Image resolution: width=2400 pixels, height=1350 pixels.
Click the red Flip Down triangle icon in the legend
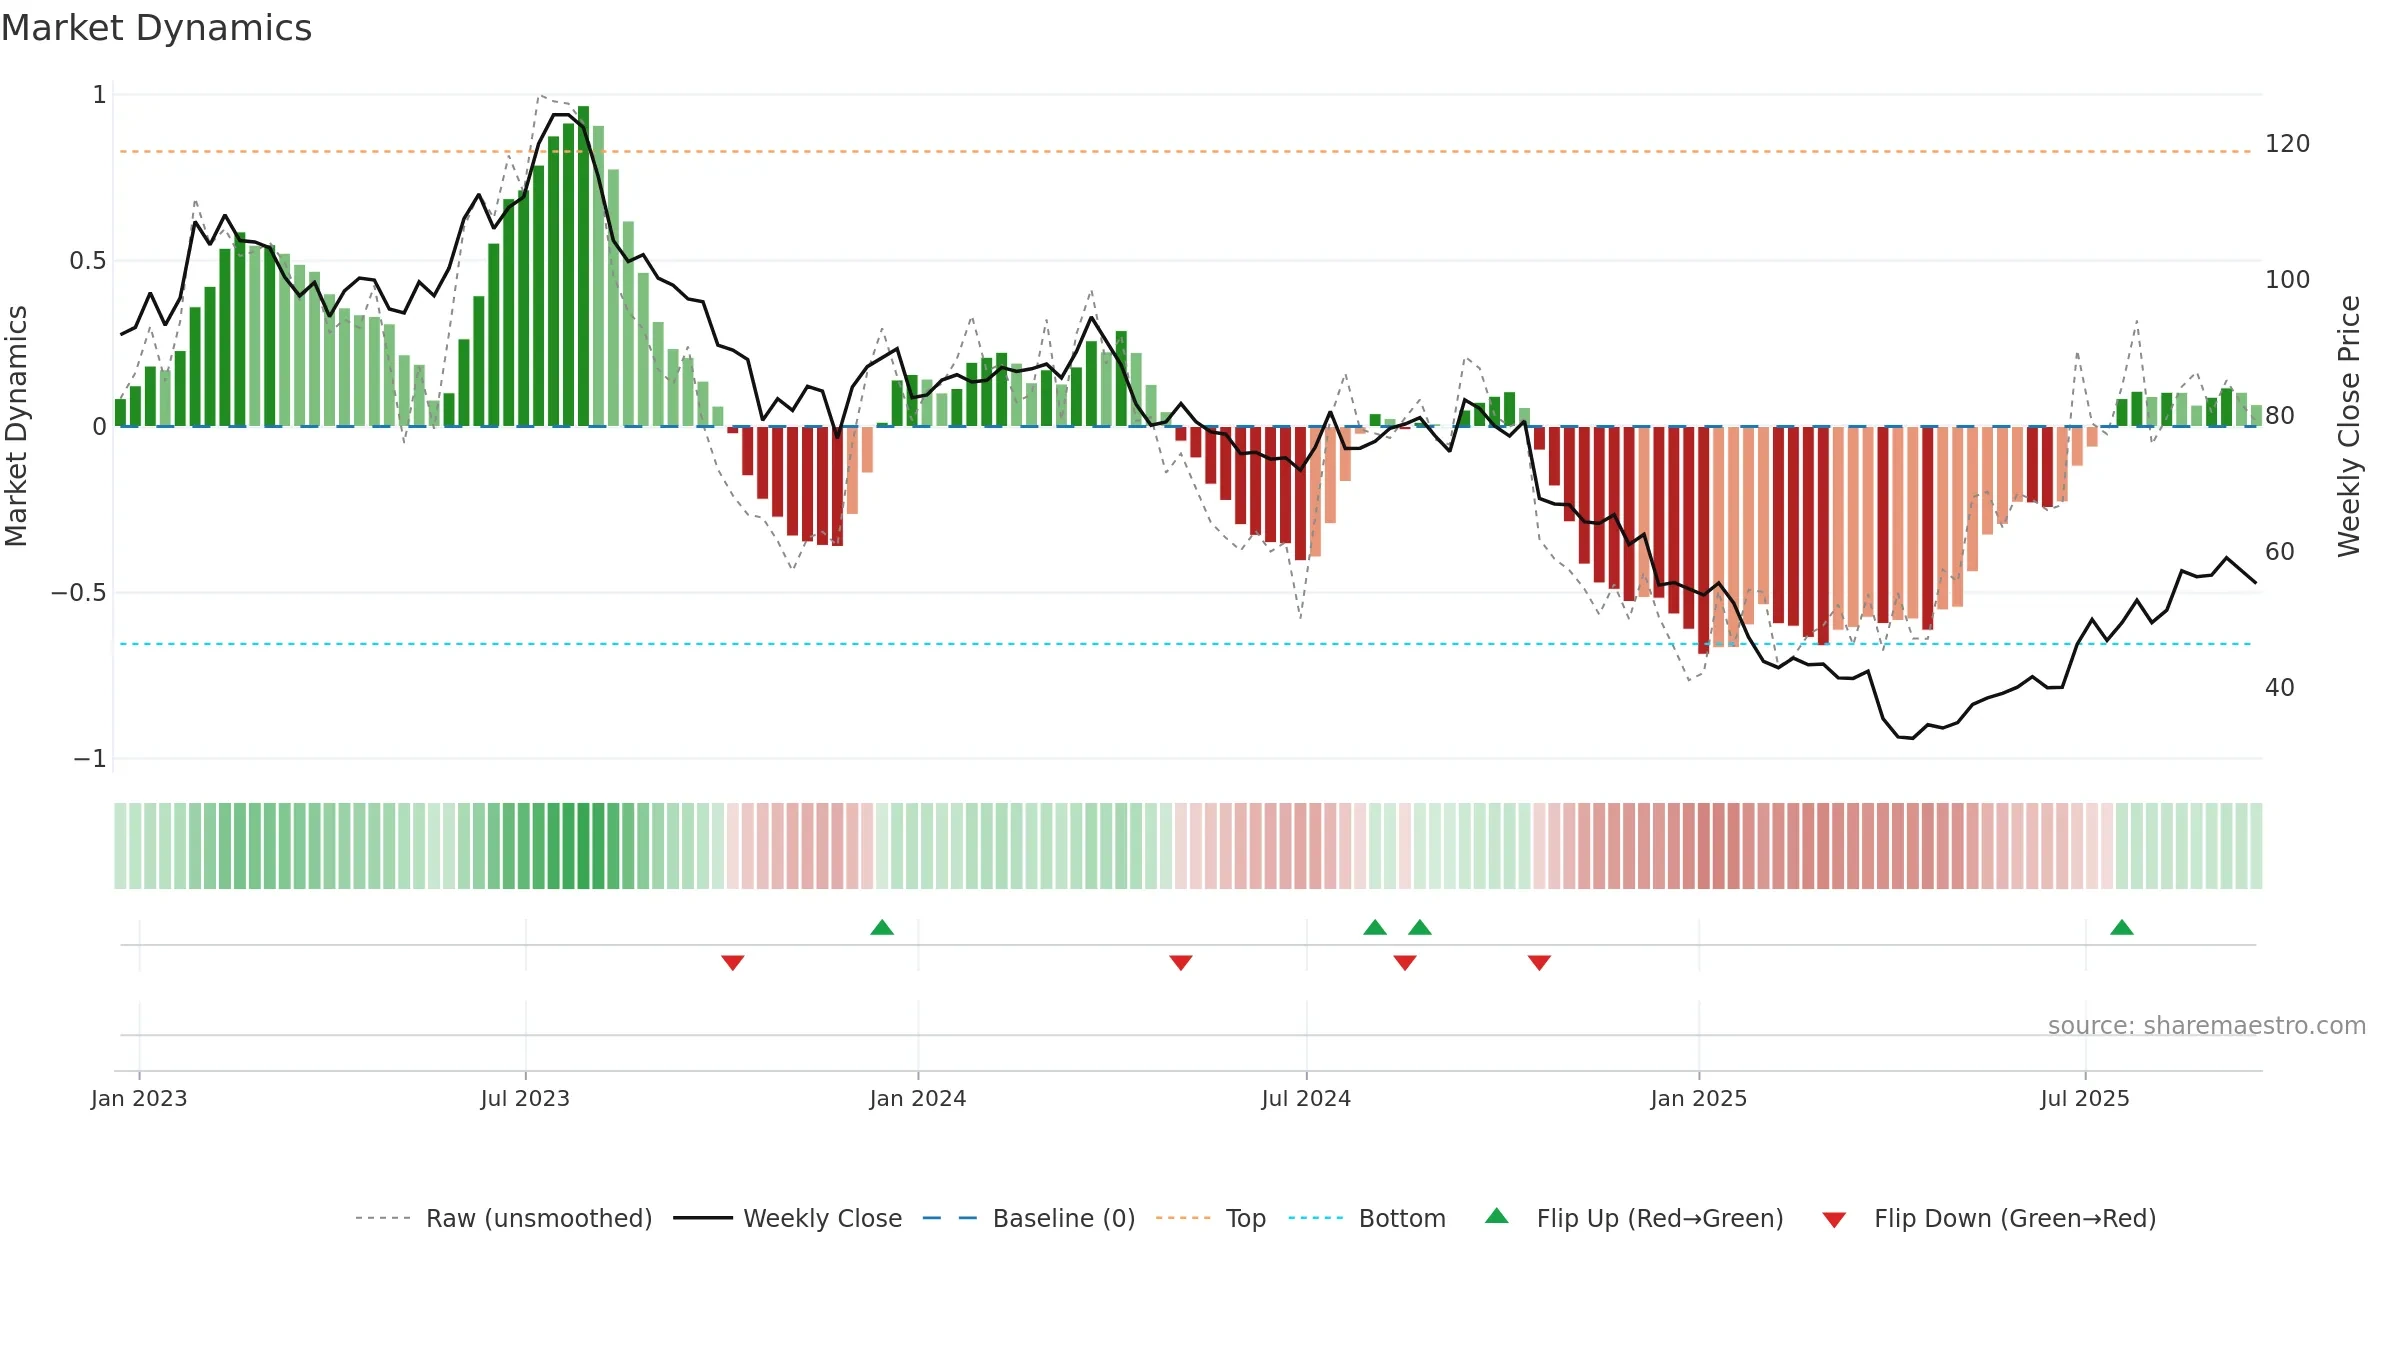click(x=1834, y=1220)
